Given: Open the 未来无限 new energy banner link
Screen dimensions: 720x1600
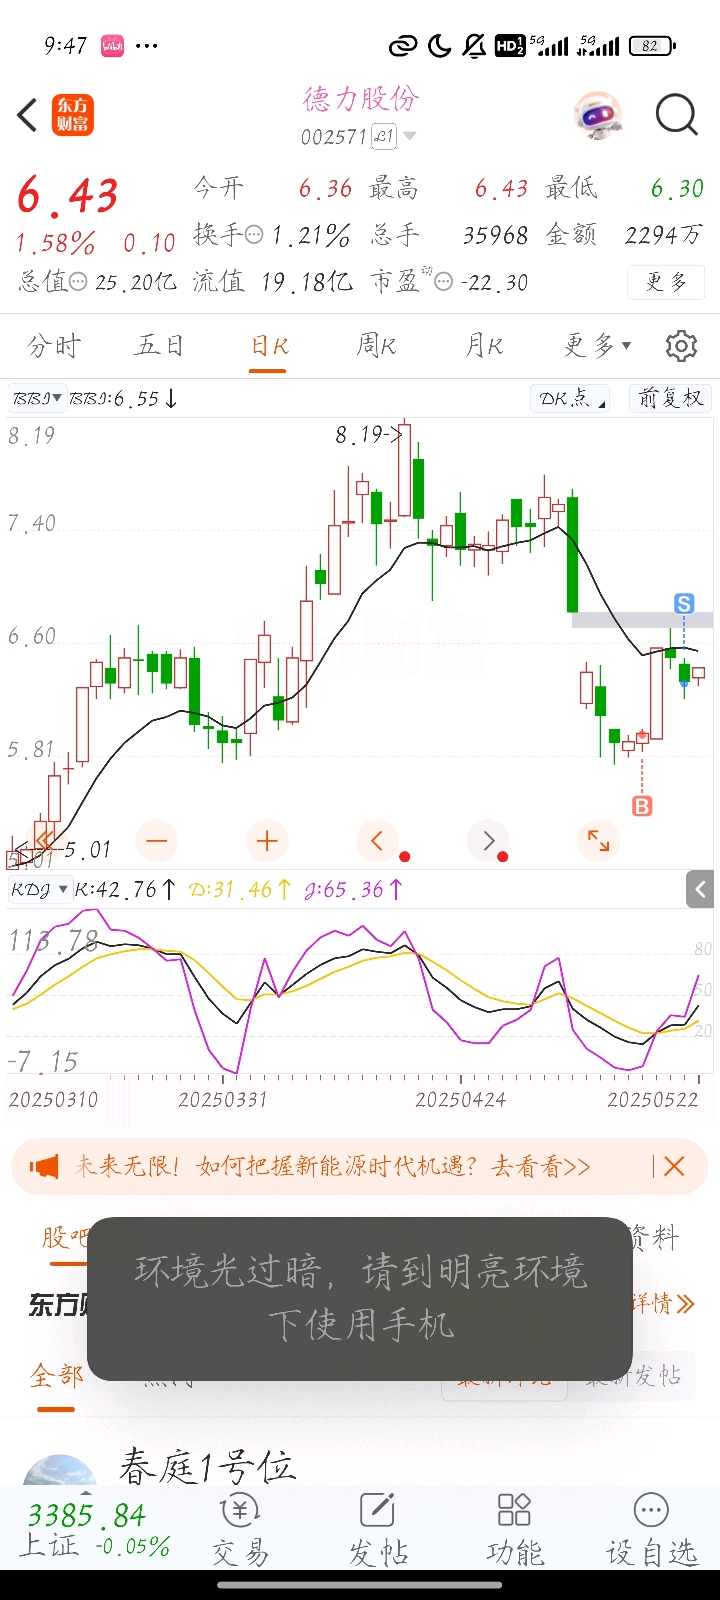Looking at the screenshot, I should click(333, 1166).
